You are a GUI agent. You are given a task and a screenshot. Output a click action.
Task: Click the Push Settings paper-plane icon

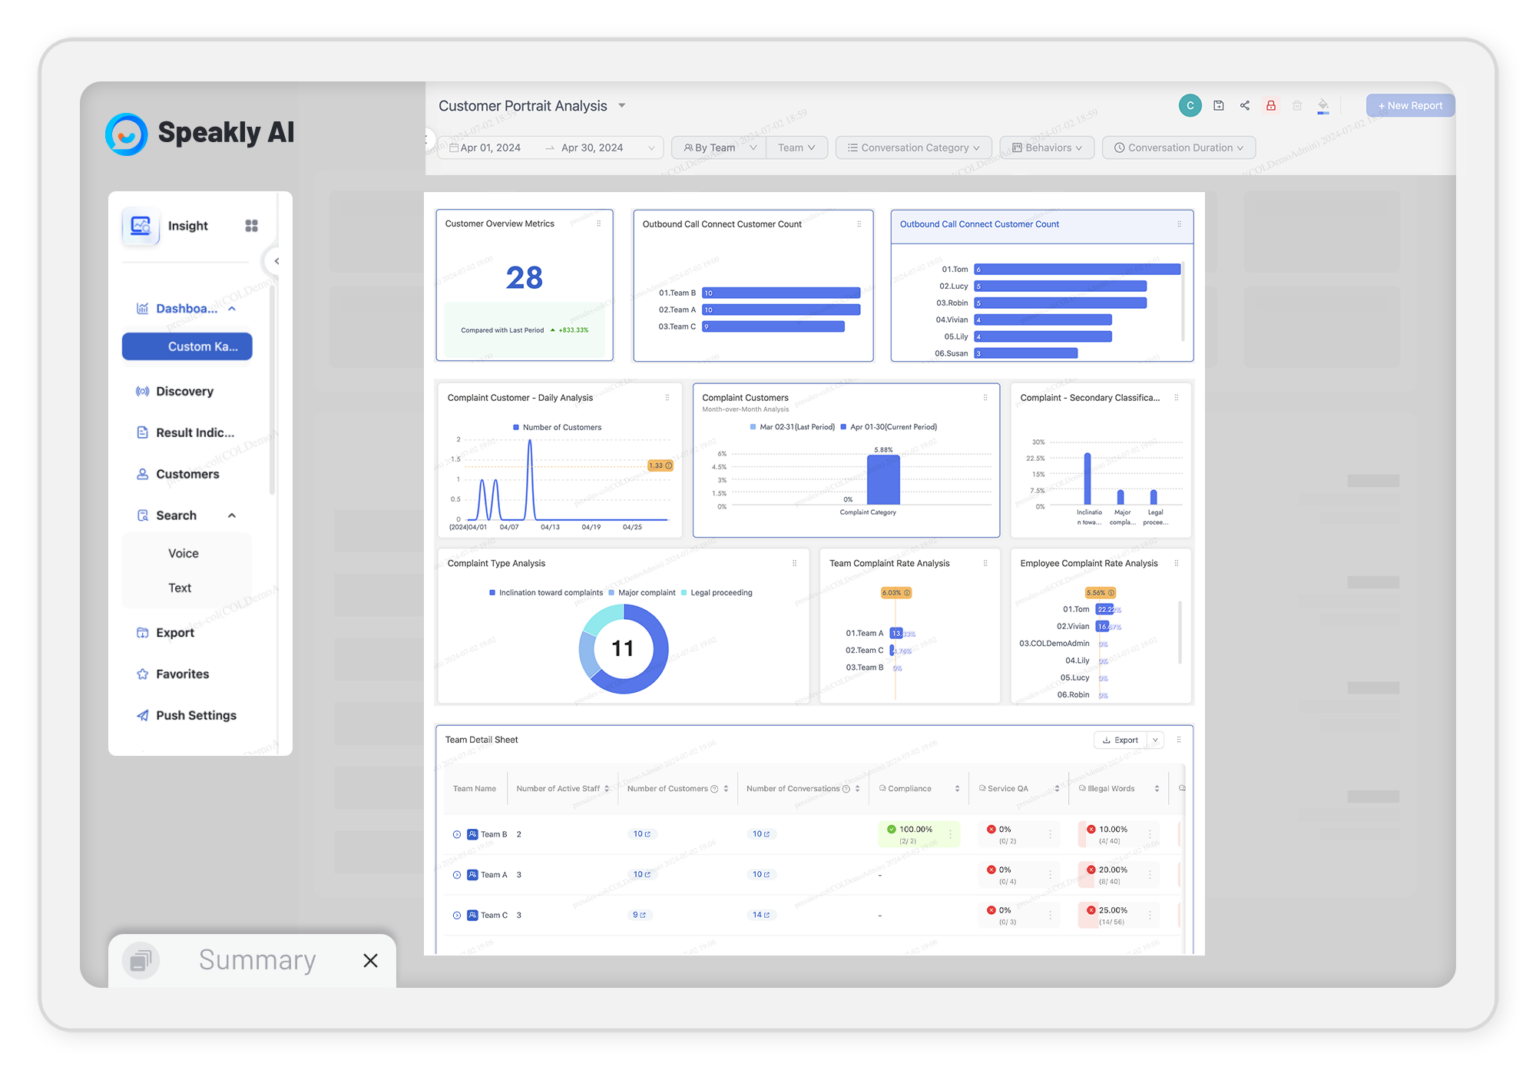142,715
